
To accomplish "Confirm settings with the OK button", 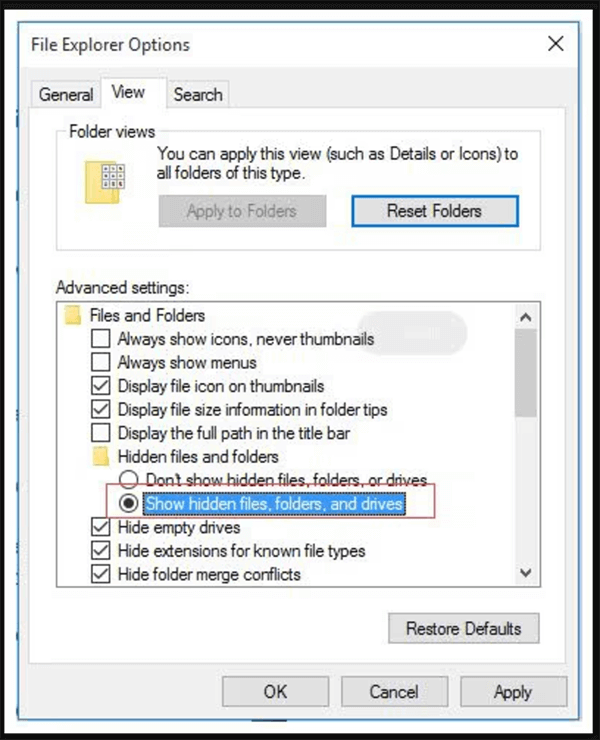I will point(275,691).
